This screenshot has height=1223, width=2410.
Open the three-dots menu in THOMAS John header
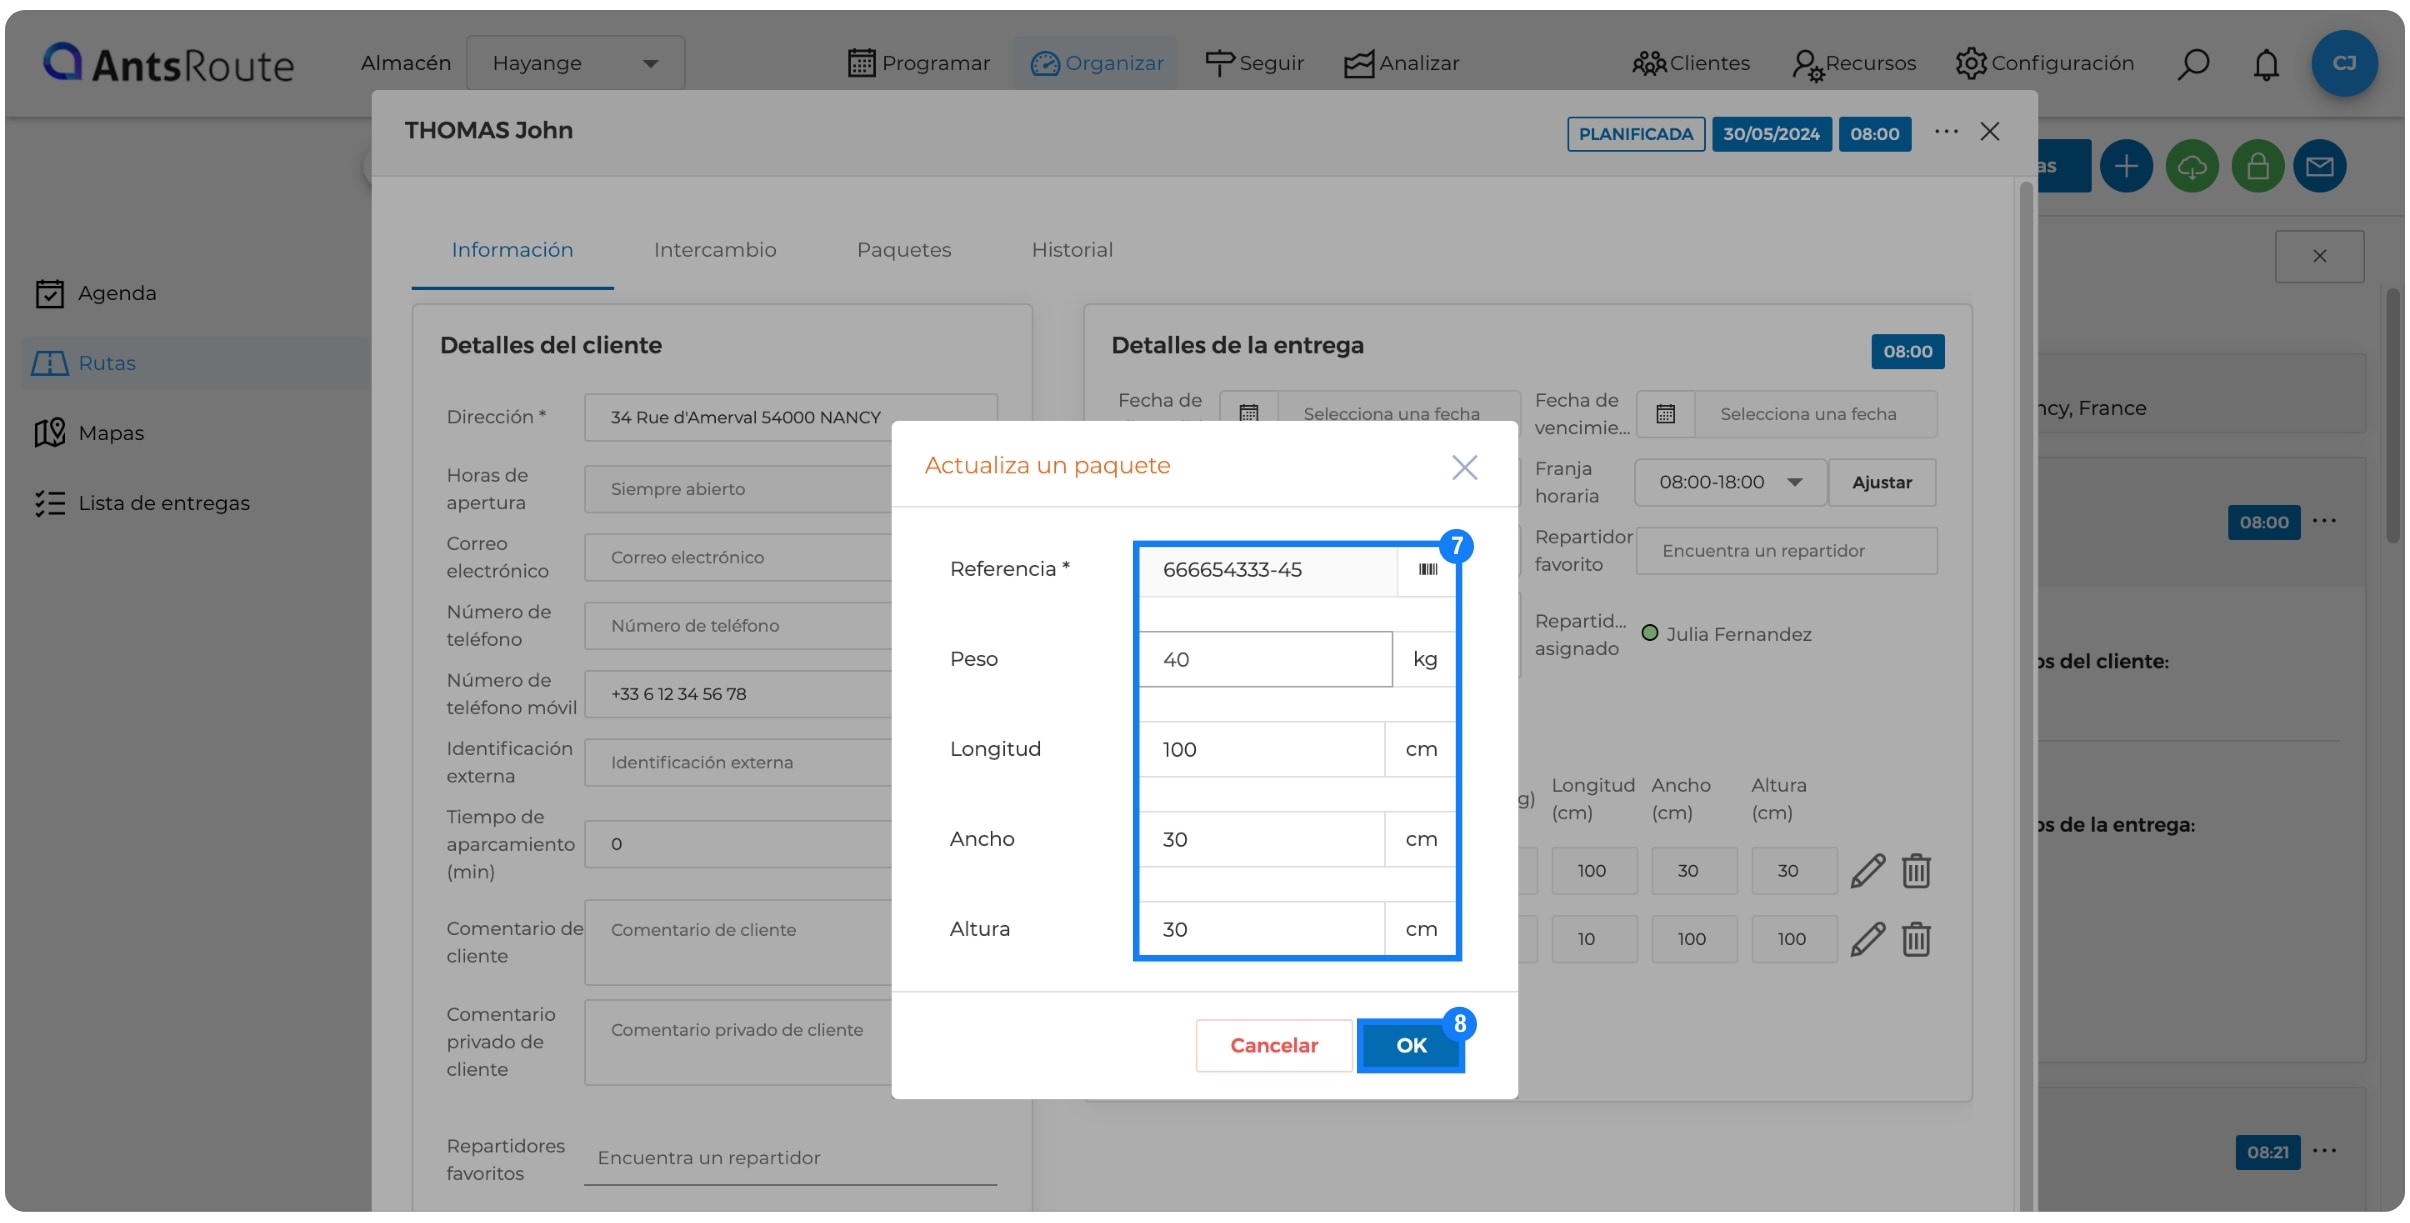click(1946, 131)
